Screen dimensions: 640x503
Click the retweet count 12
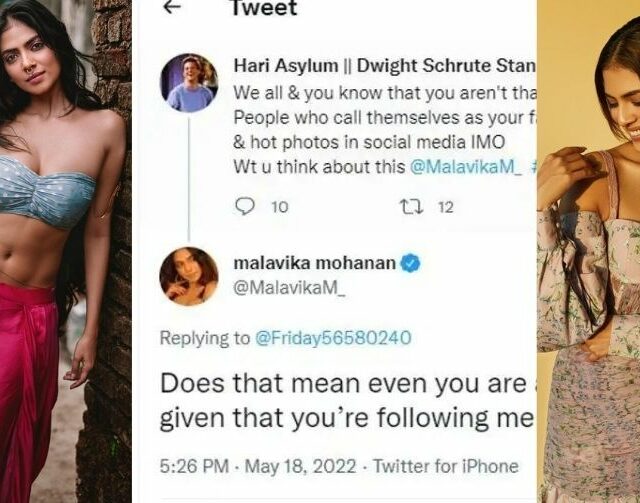click(x=446, y=207)
